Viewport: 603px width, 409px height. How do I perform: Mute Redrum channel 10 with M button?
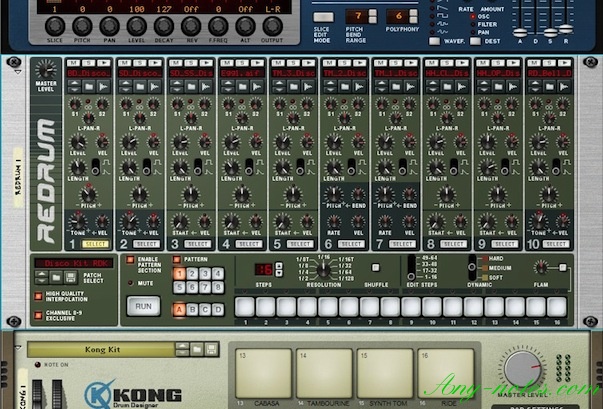[x=534, y=63]
